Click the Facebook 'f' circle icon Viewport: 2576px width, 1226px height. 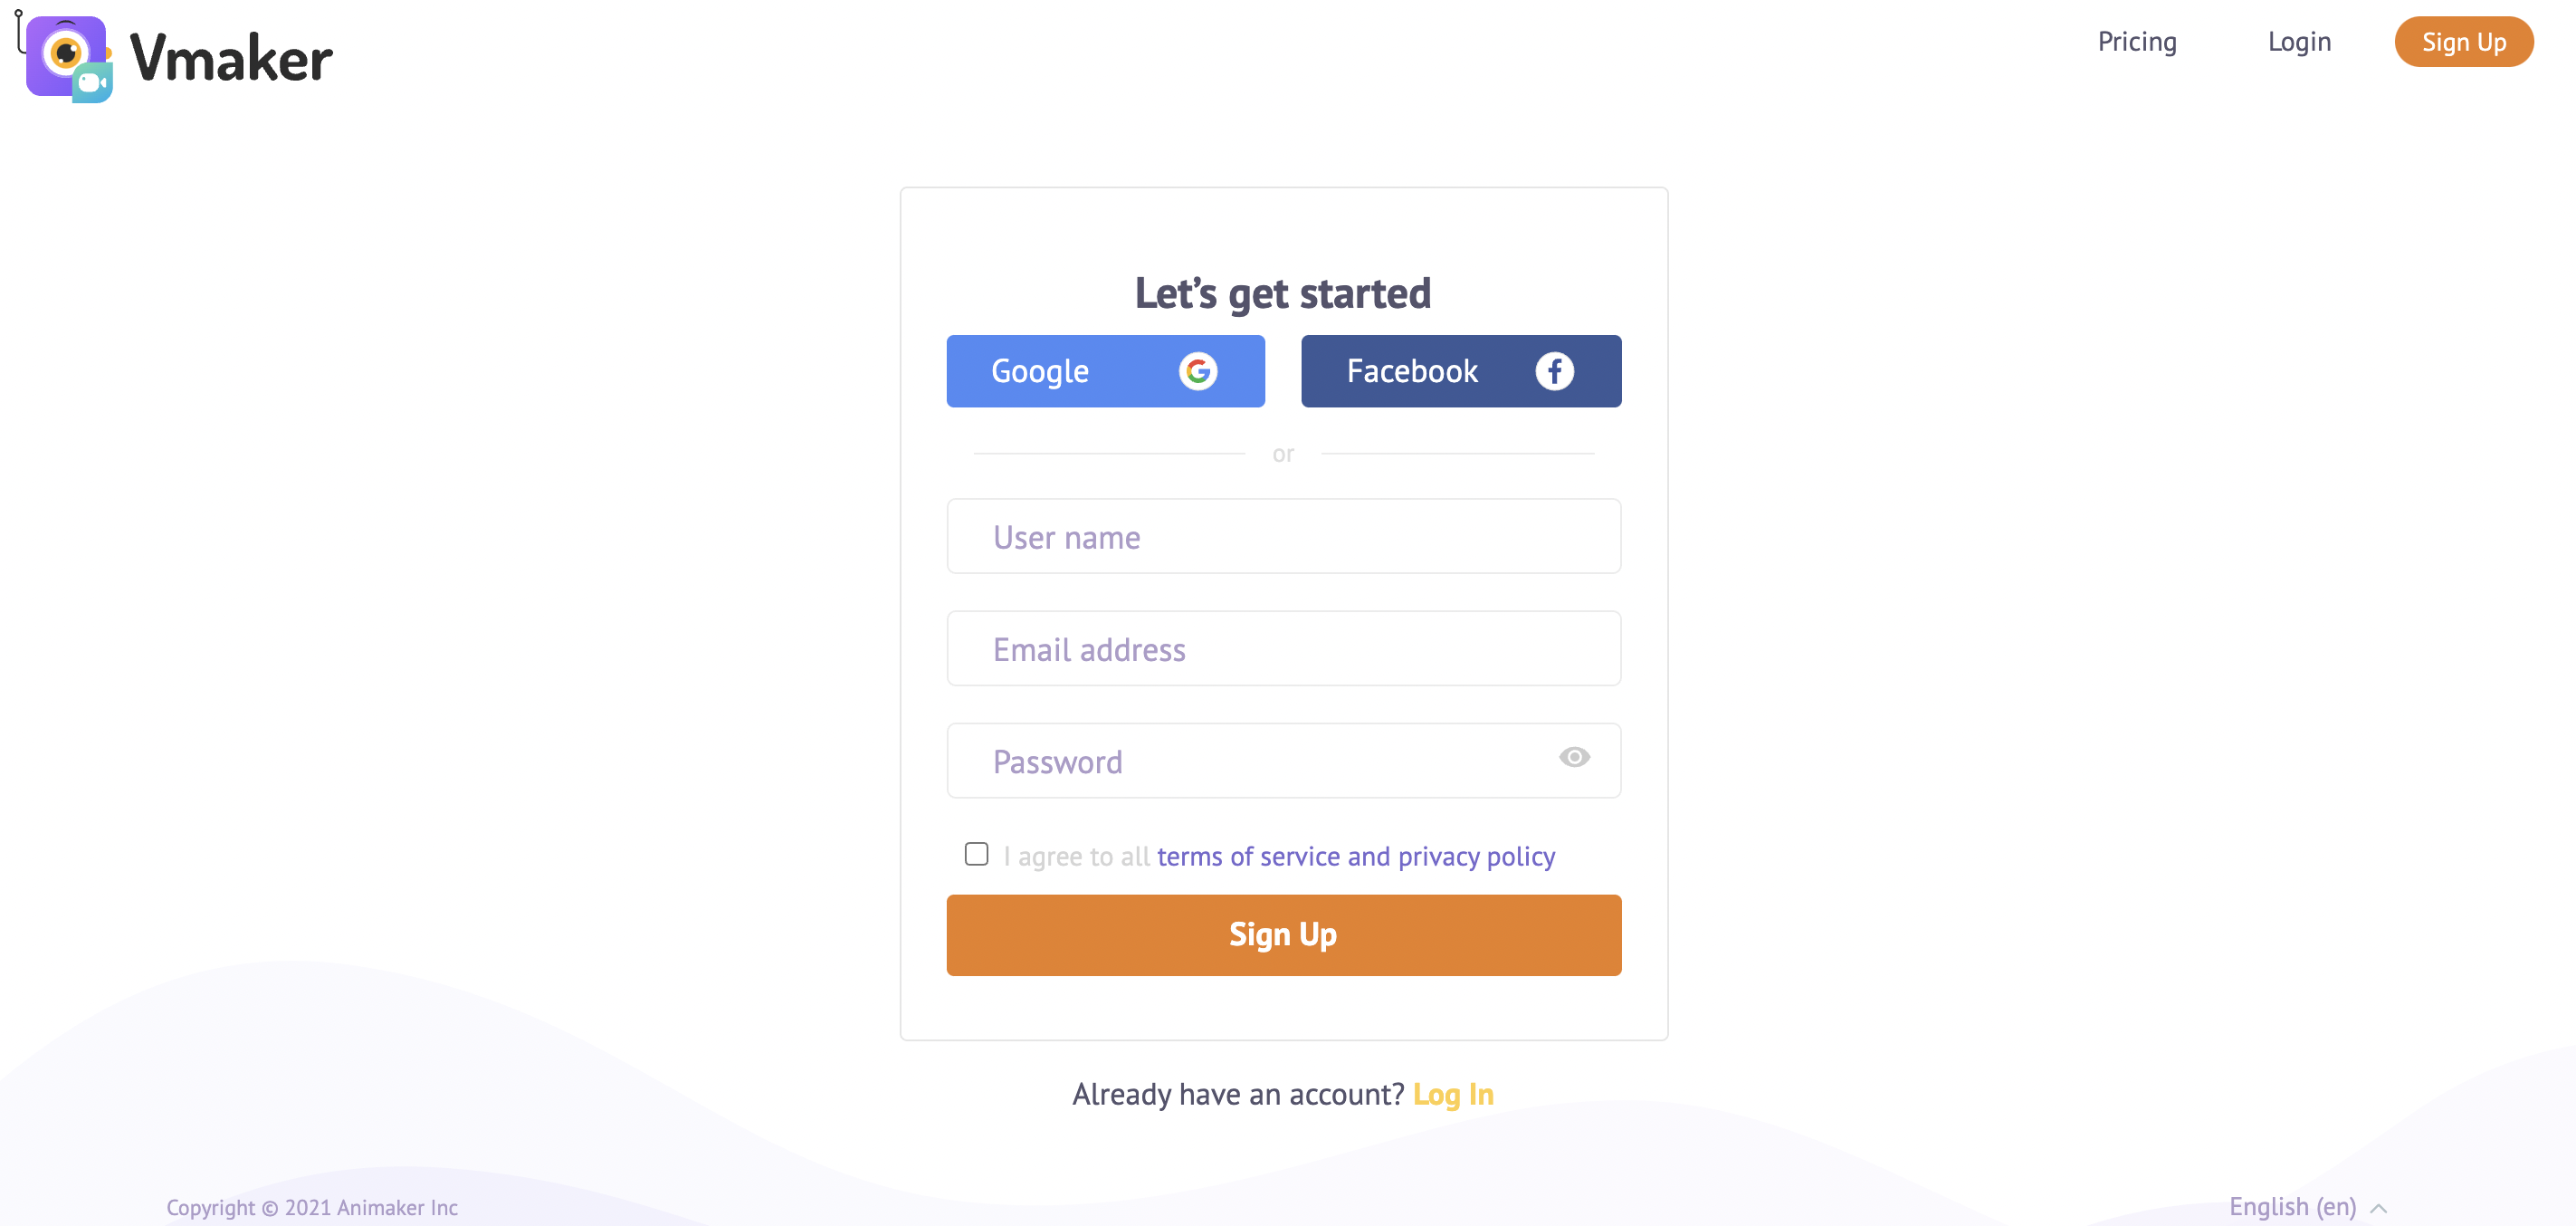[x=1558, y=371]
